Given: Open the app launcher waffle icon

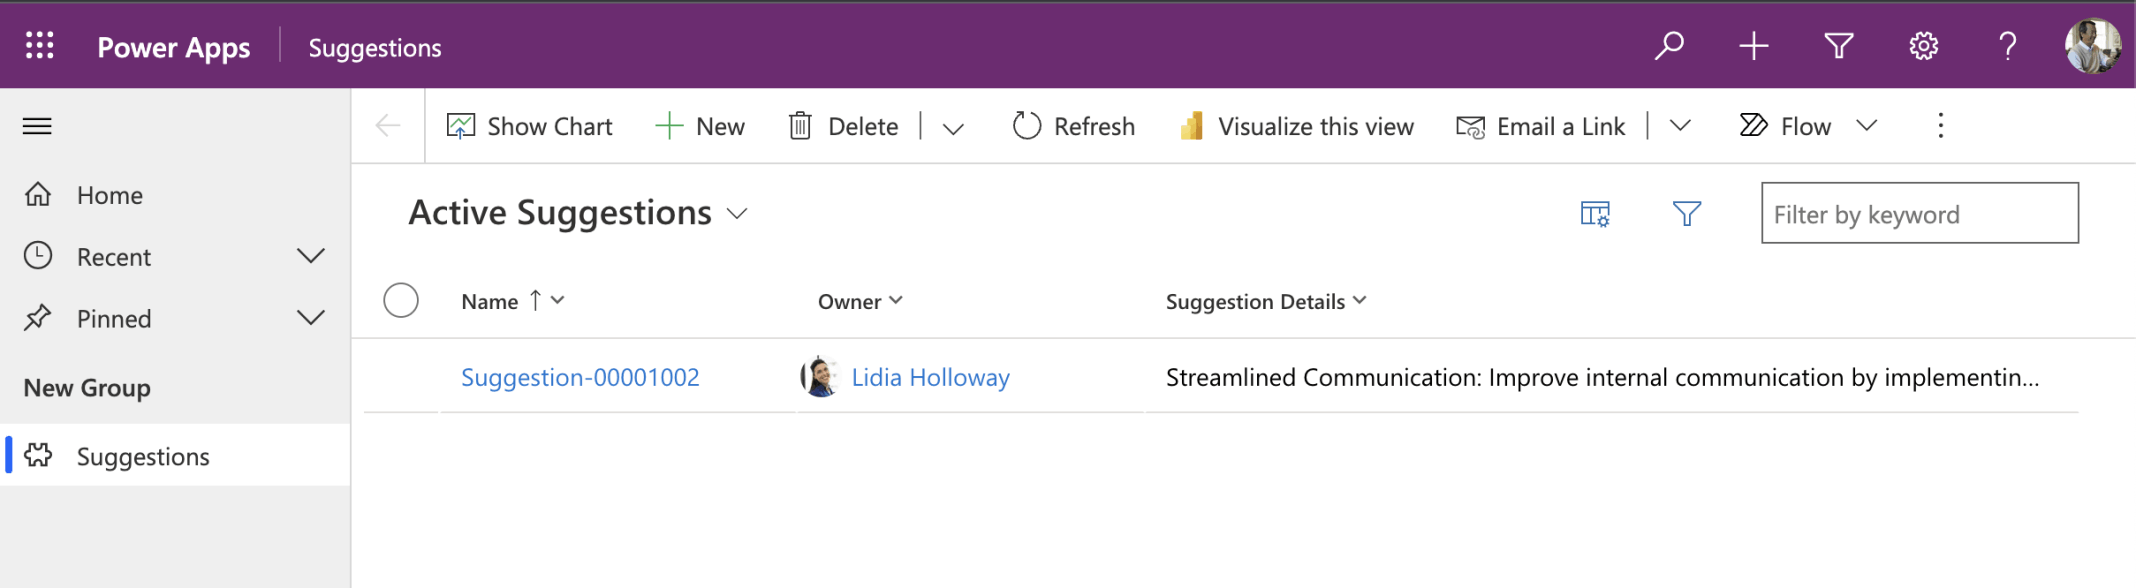Looking at the screenshot, I should click(x=40, y=46).
